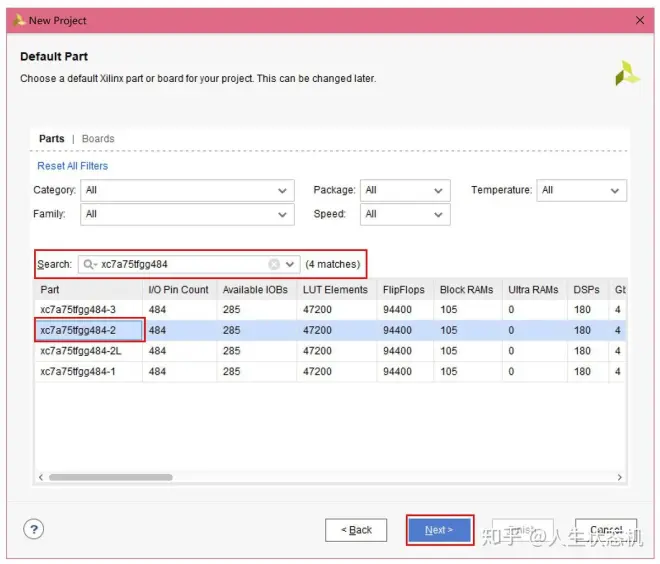Click the horizontal scrollbar thumb
This screenshot has height=564, width=660.
111,477
